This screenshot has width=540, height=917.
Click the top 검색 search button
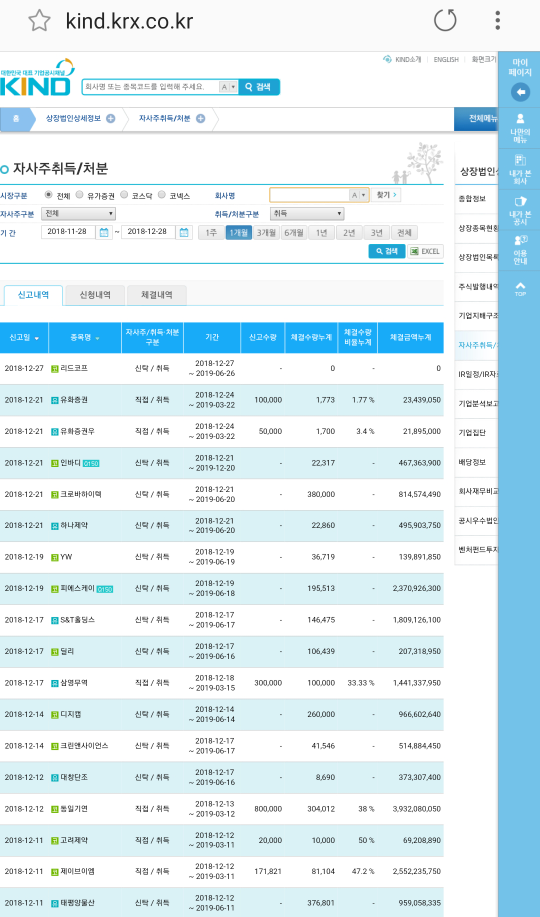coord(259,87)
